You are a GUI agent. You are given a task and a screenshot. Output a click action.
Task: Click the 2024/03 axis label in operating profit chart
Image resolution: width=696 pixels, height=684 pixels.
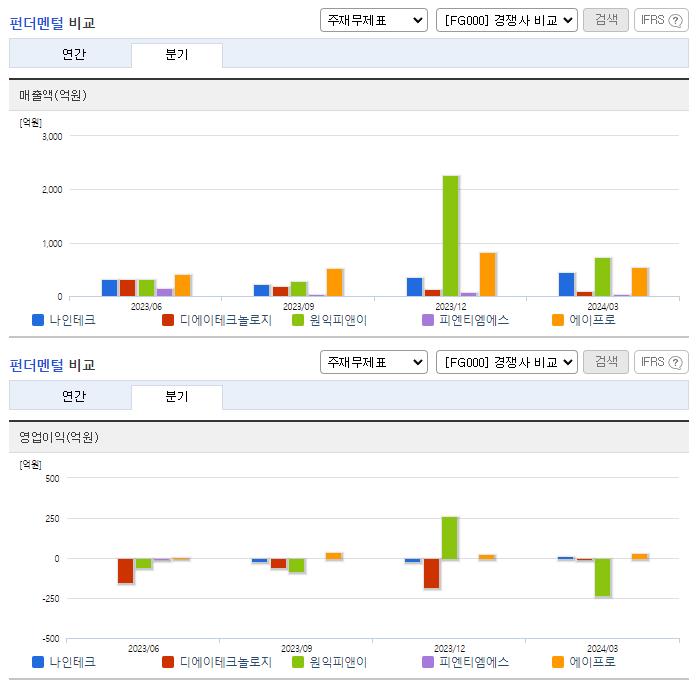click(x=602, y=648)
